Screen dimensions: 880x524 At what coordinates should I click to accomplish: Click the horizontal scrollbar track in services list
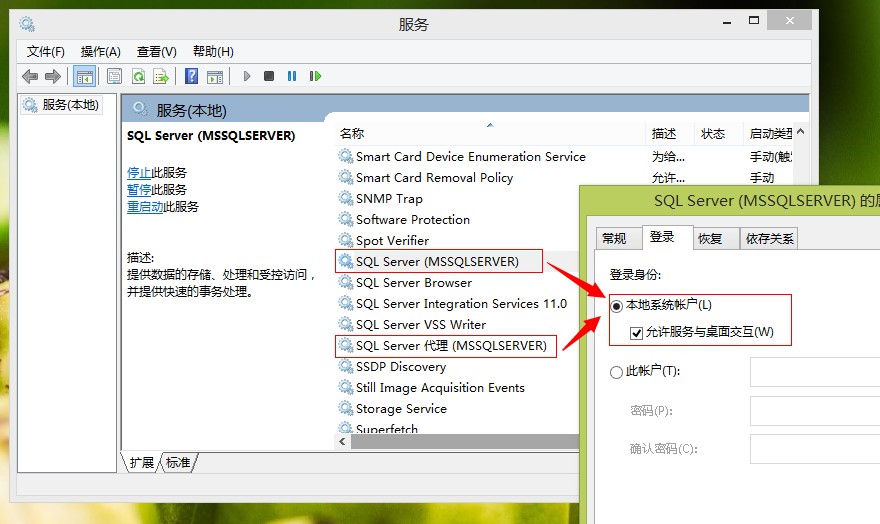(465, 442)
